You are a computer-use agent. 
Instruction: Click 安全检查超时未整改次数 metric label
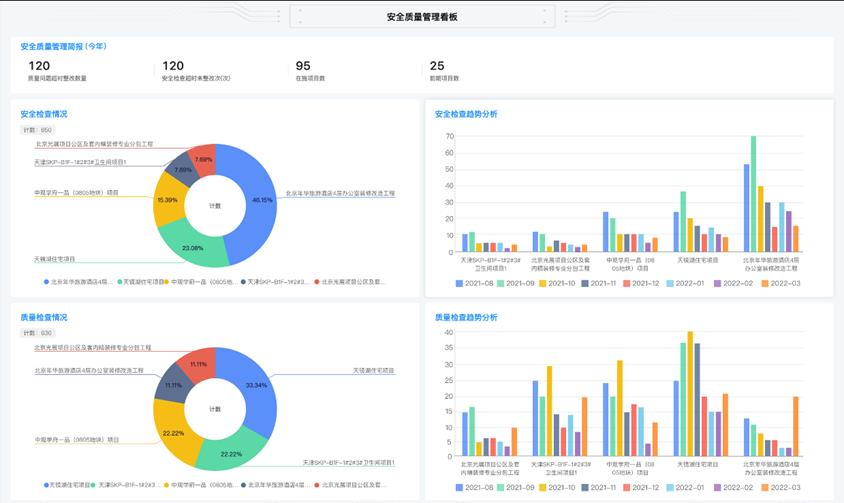click(x=196, y=78)
